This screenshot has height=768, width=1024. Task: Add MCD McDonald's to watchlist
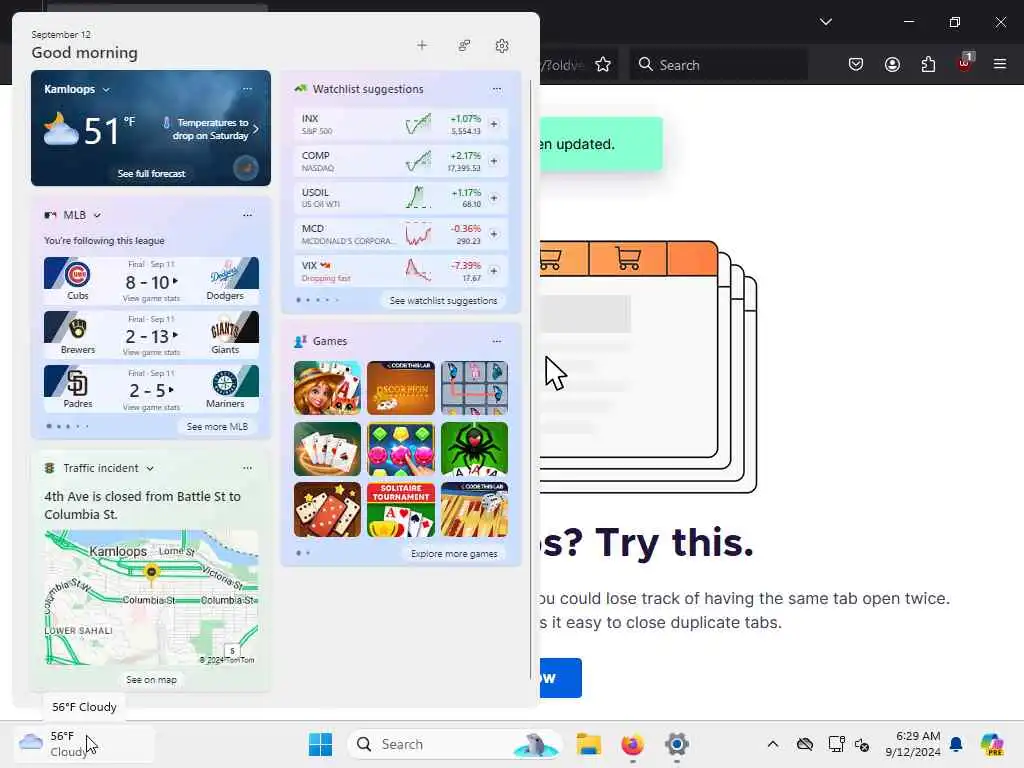(x=494, y=234)
